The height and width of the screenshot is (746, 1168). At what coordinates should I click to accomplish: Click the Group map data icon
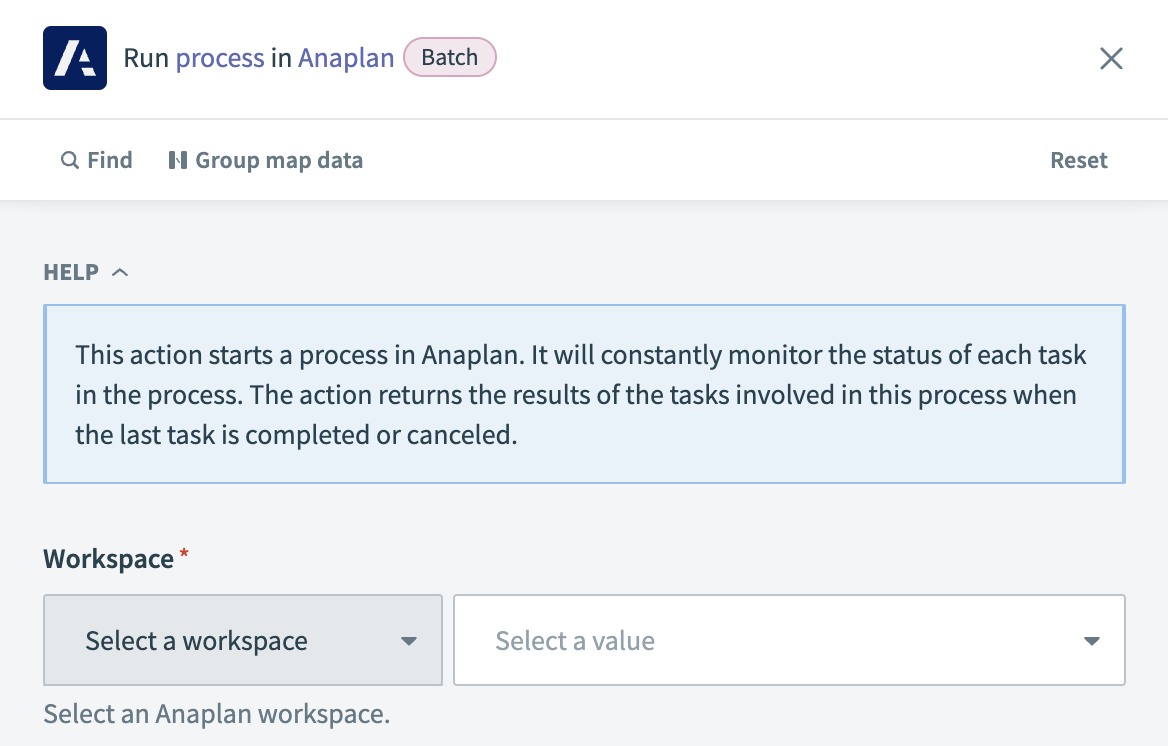tap(179, 160)
